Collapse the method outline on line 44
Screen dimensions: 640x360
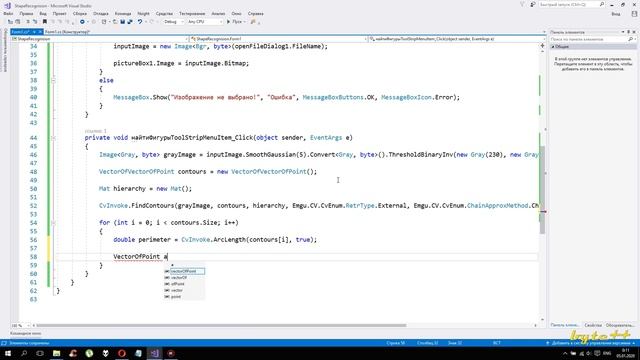point(53,138)
